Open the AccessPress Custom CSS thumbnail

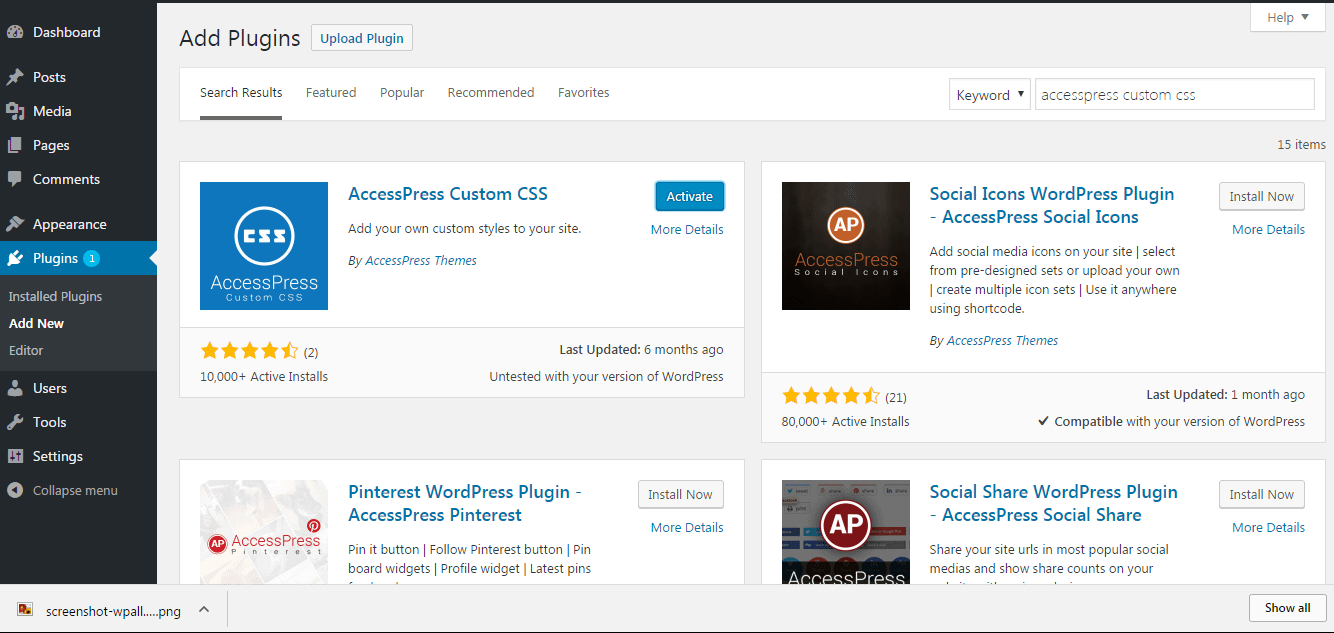click(x=264, y=246)
